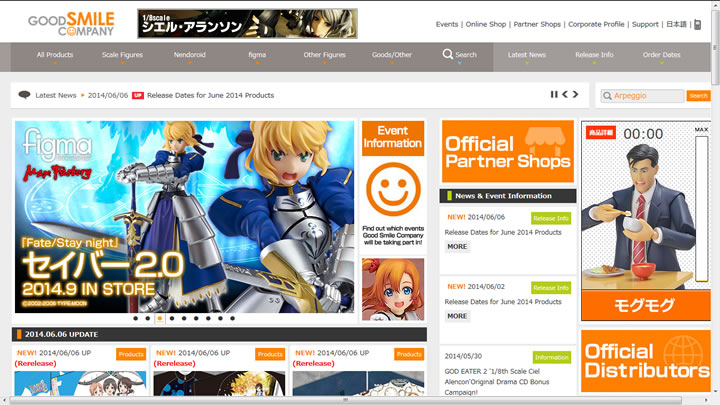Open the Order Dates tab
This screenshot has height=405, width=720.
click(x=662, y=56)
